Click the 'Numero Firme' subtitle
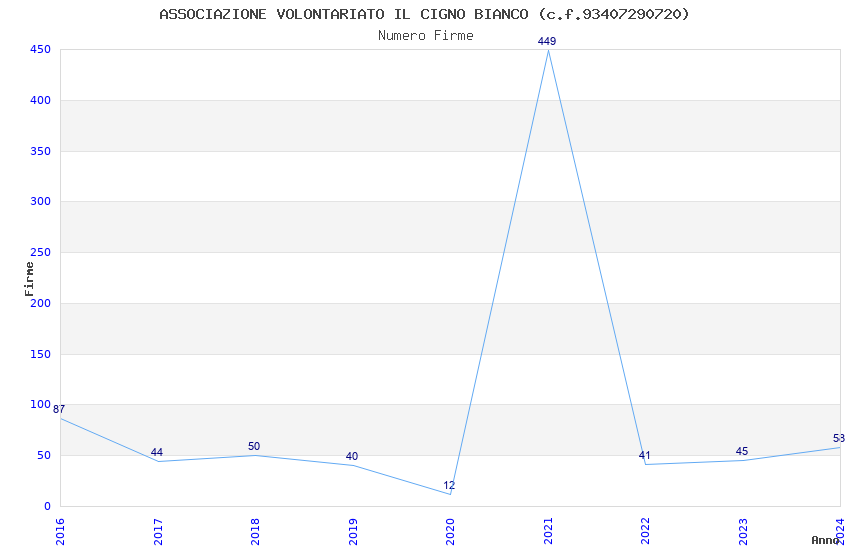This screenshot has width=850, height=550. 426,35
